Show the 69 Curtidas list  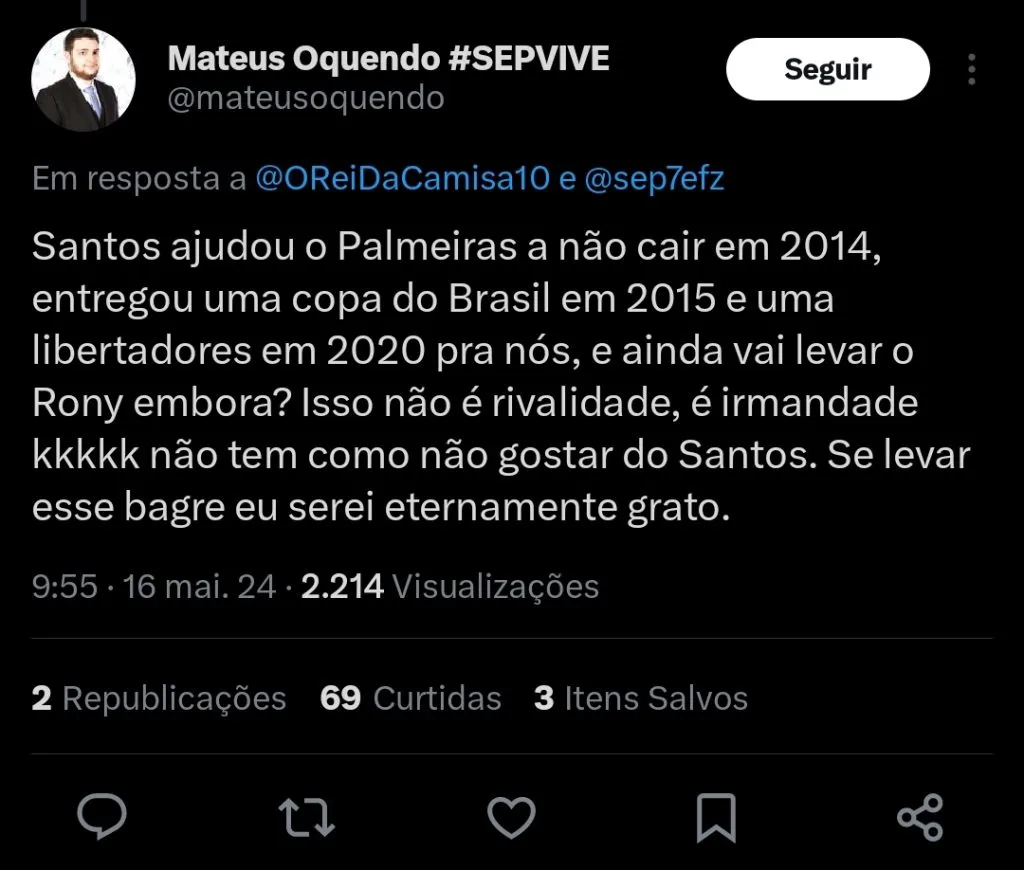[x=410, y=697]
